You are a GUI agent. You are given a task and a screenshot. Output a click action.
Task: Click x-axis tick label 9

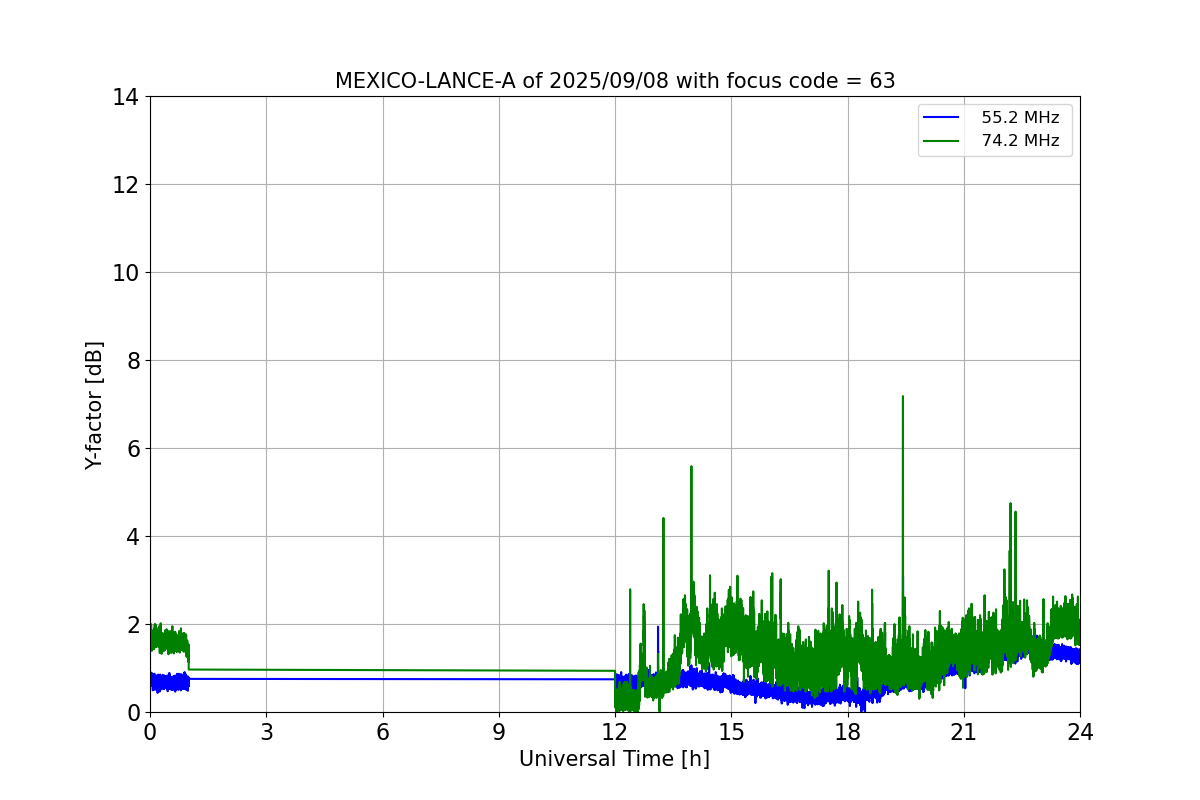[x=499, y=732]
